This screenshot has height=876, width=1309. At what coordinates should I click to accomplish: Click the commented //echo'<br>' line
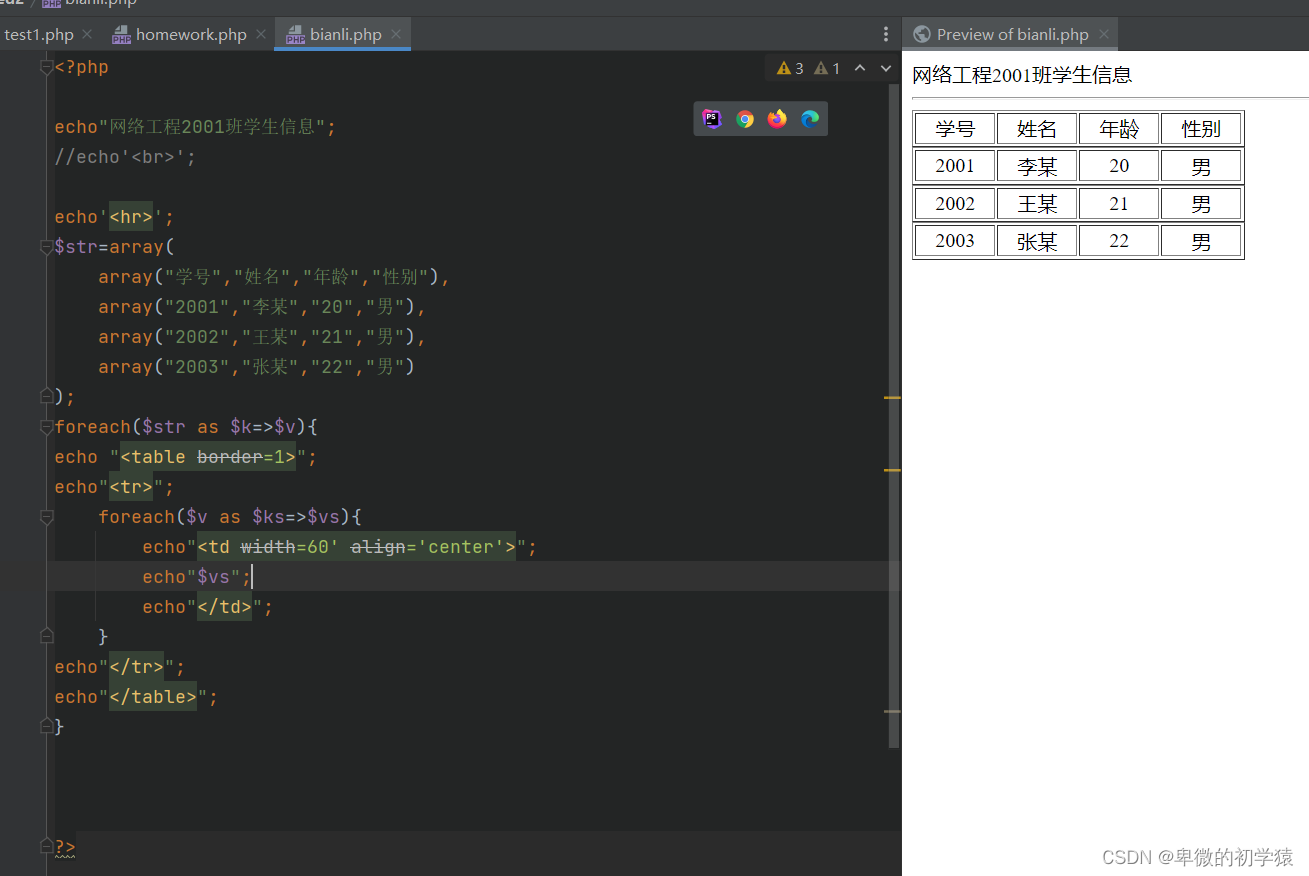click(126, 157)
